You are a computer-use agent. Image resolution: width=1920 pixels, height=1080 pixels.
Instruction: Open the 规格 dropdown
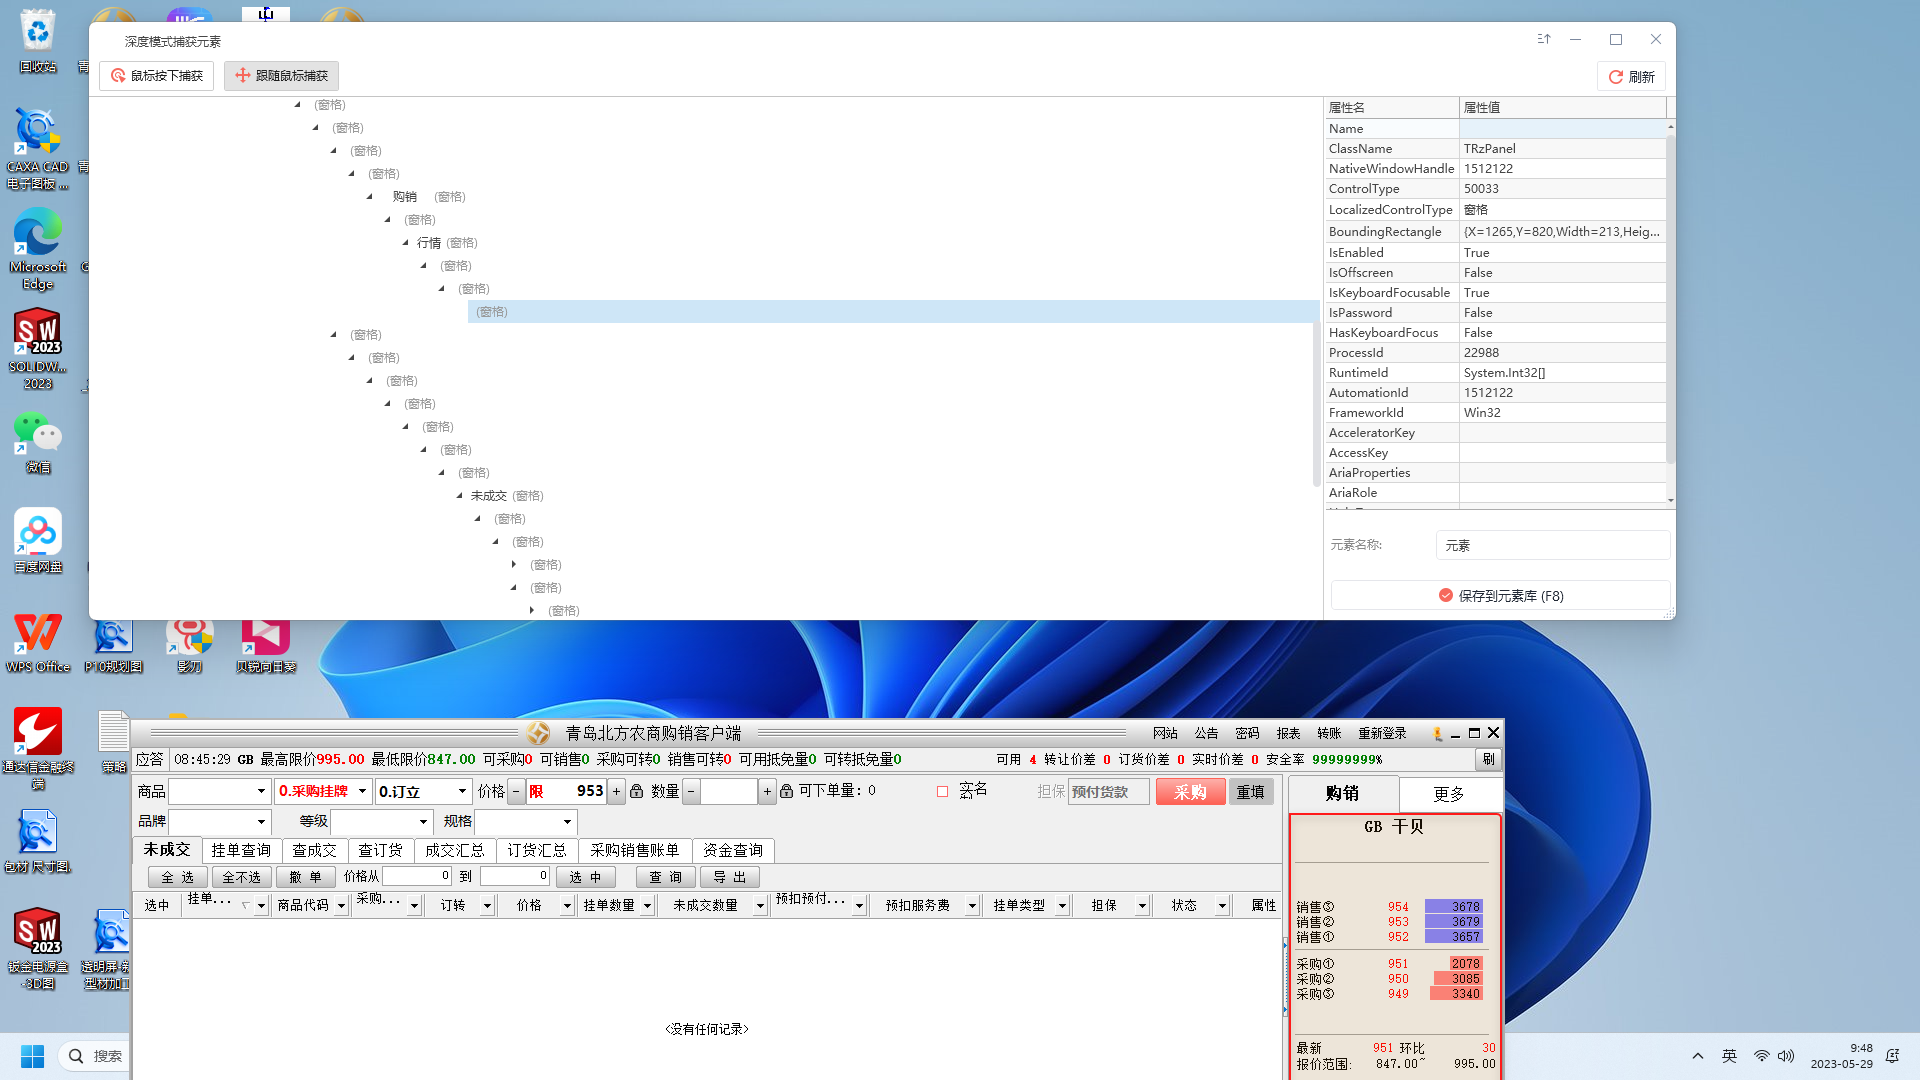click(x=567, y=822)
